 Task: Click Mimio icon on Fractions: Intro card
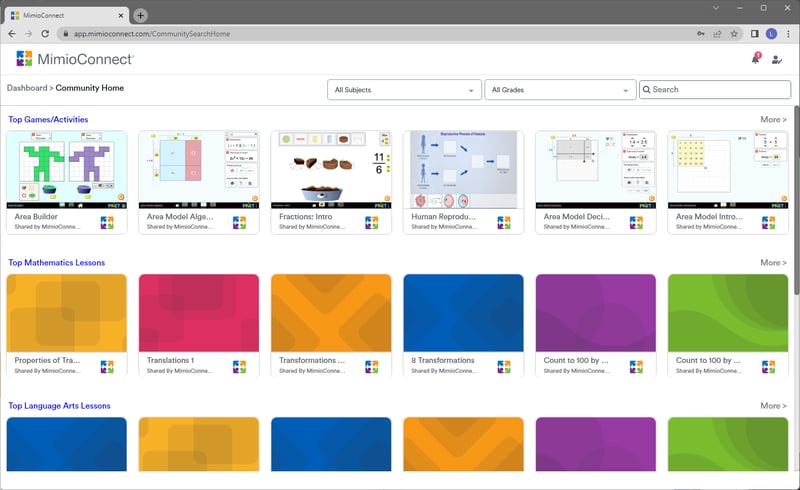(371, 223)
